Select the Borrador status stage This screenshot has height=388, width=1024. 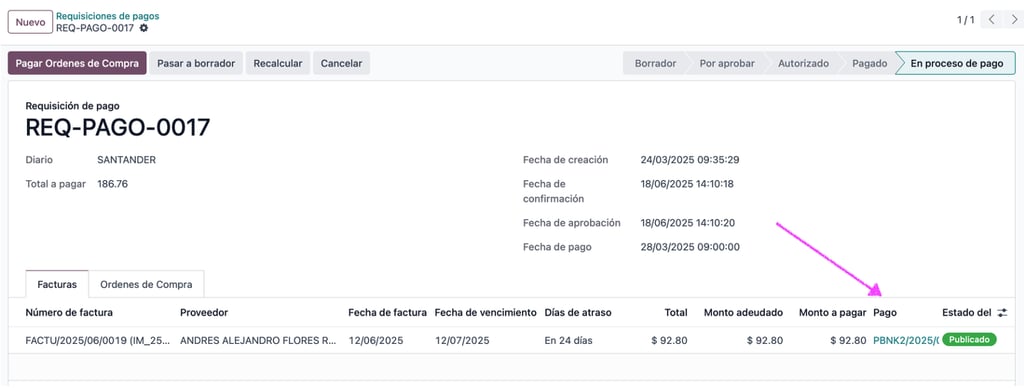pyautogui.click(x=655, y=63)
